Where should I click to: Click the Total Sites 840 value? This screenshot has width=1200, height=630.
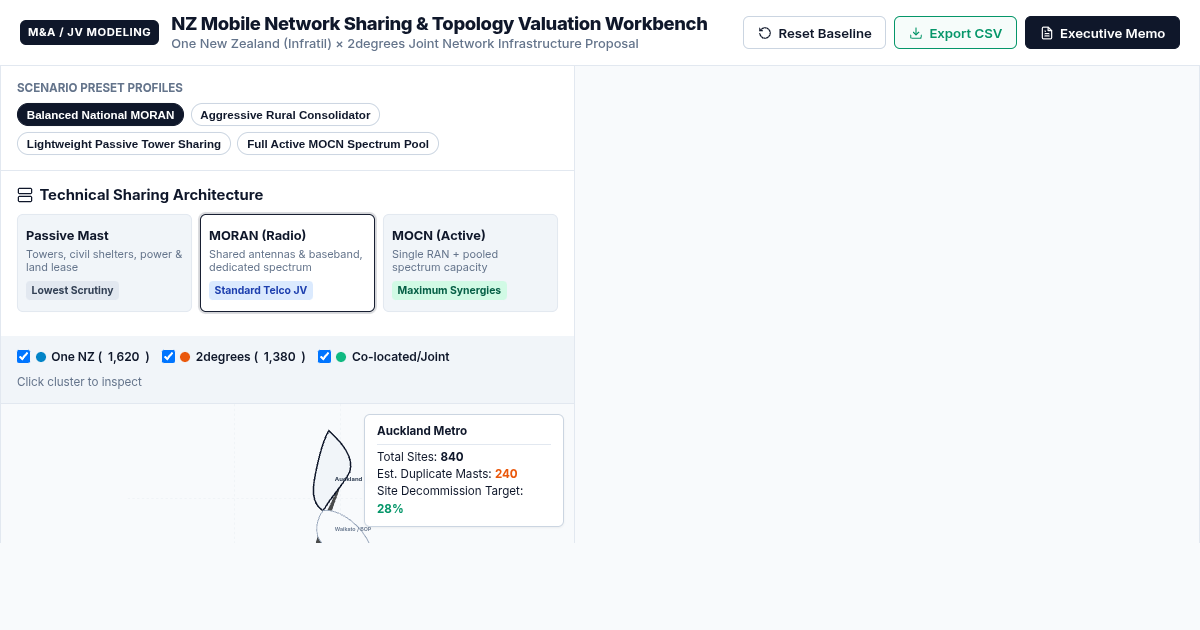pos(452,457)
